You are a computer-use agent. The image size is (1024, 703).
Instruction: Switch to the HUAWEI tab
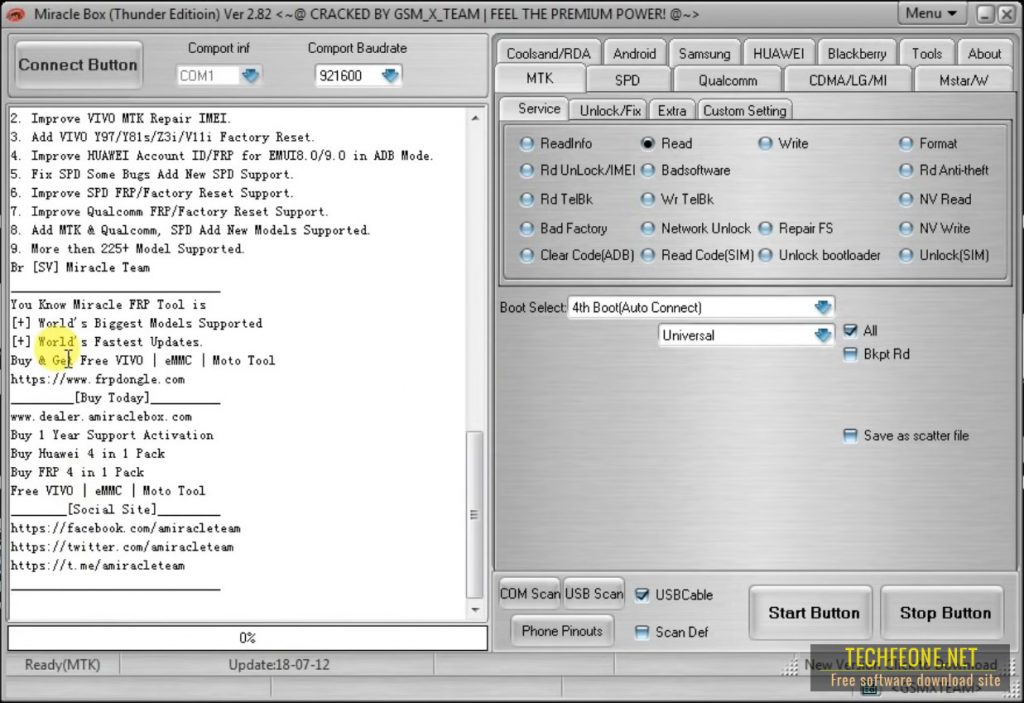click(x=778, y=54)
